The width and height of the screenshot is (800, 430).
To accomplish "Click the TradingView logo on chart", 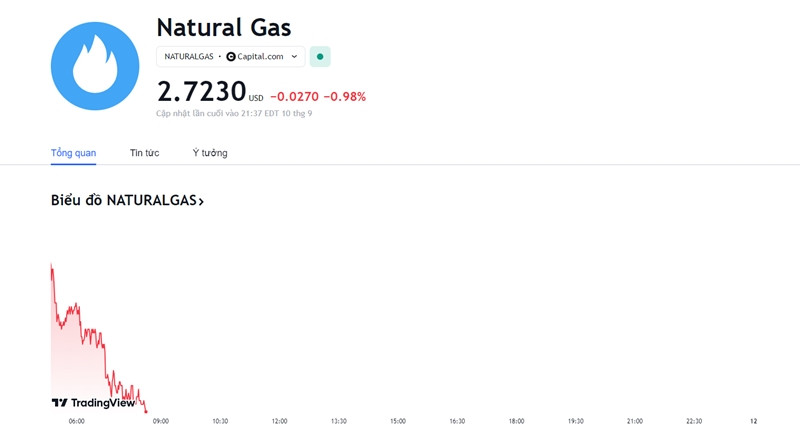I will (x=93, y=403).
